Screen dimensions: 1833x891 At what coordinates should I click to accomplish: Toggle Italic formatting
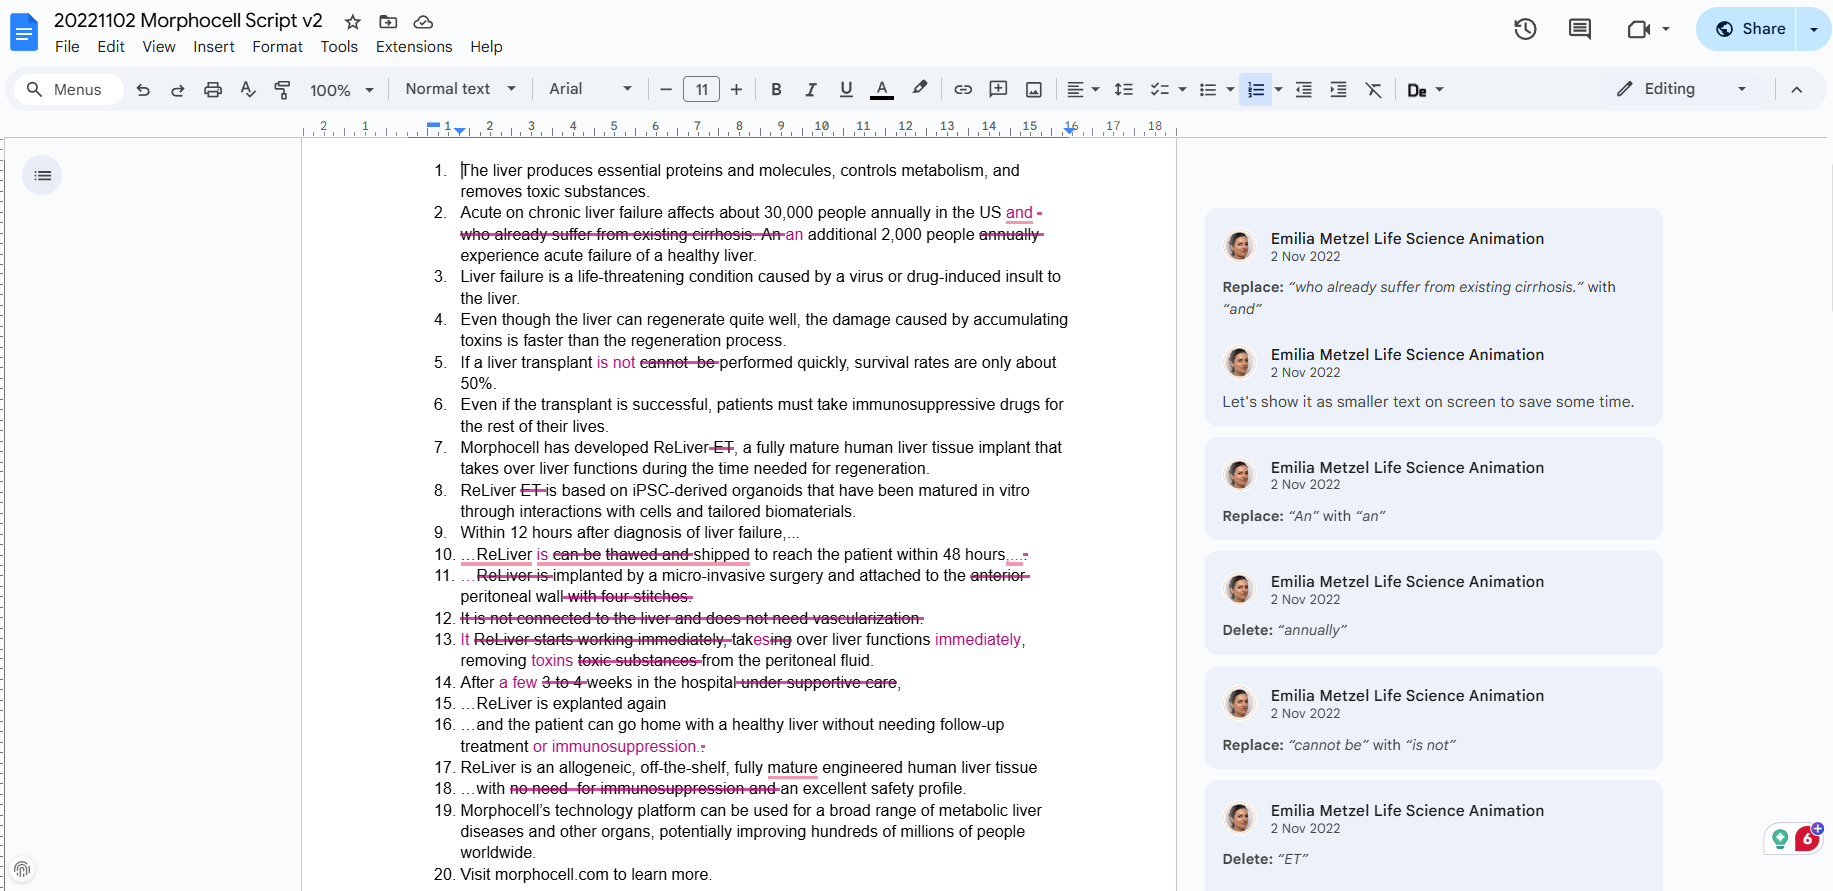(x=811, y=90)
